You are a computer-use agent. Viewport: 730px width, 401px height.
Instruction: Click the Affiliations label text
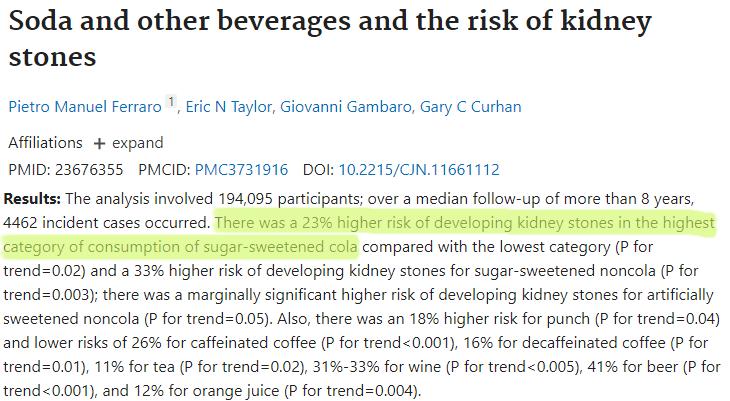[x=46, y=143]
